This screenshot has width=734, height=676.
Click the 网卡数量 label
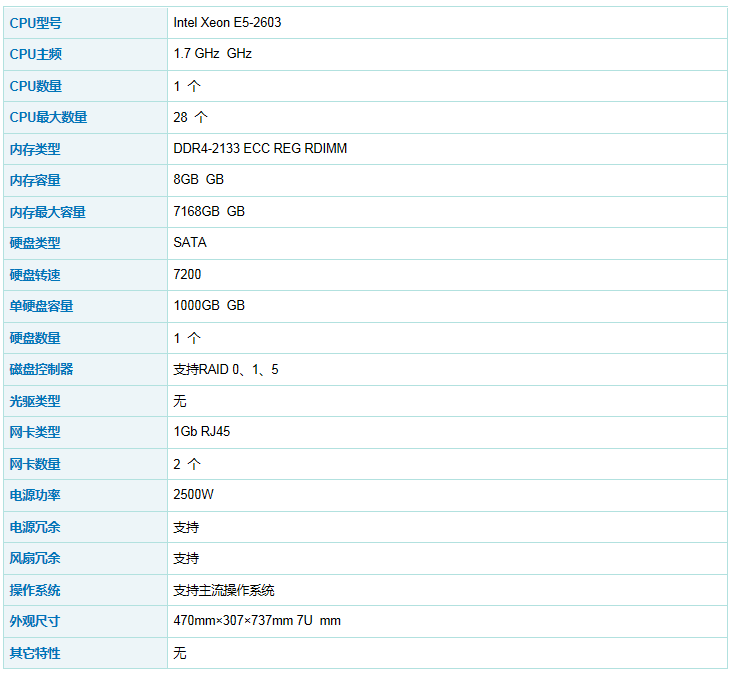pyautogui.click(x=35, y=464)
